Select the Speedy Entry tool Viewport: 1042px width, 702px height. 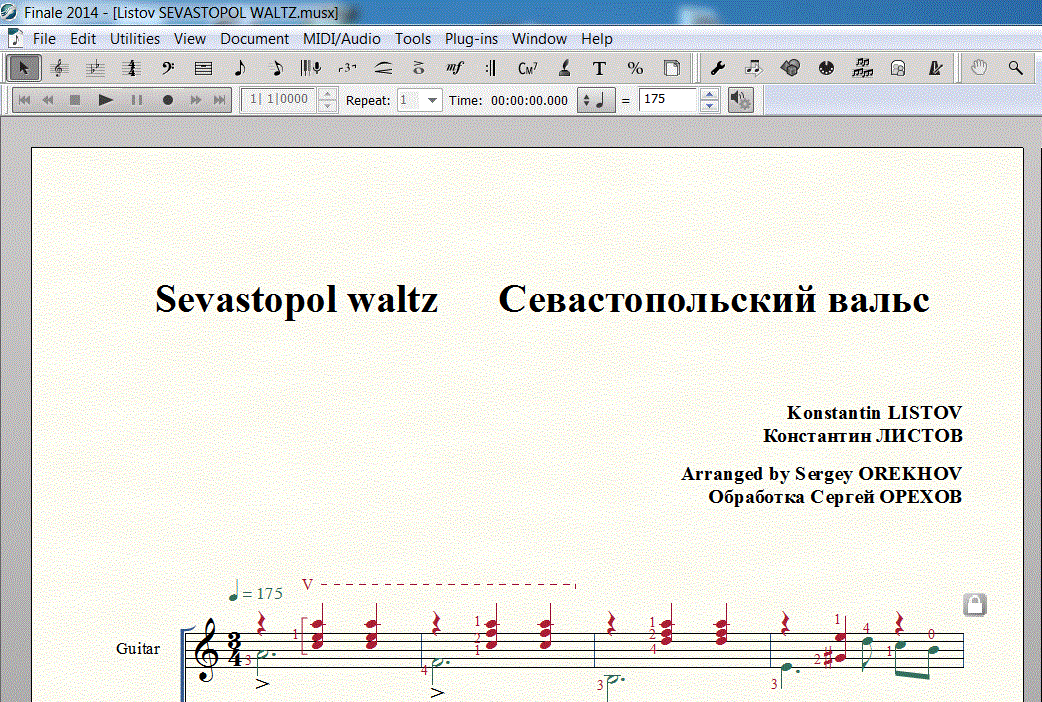276,68
